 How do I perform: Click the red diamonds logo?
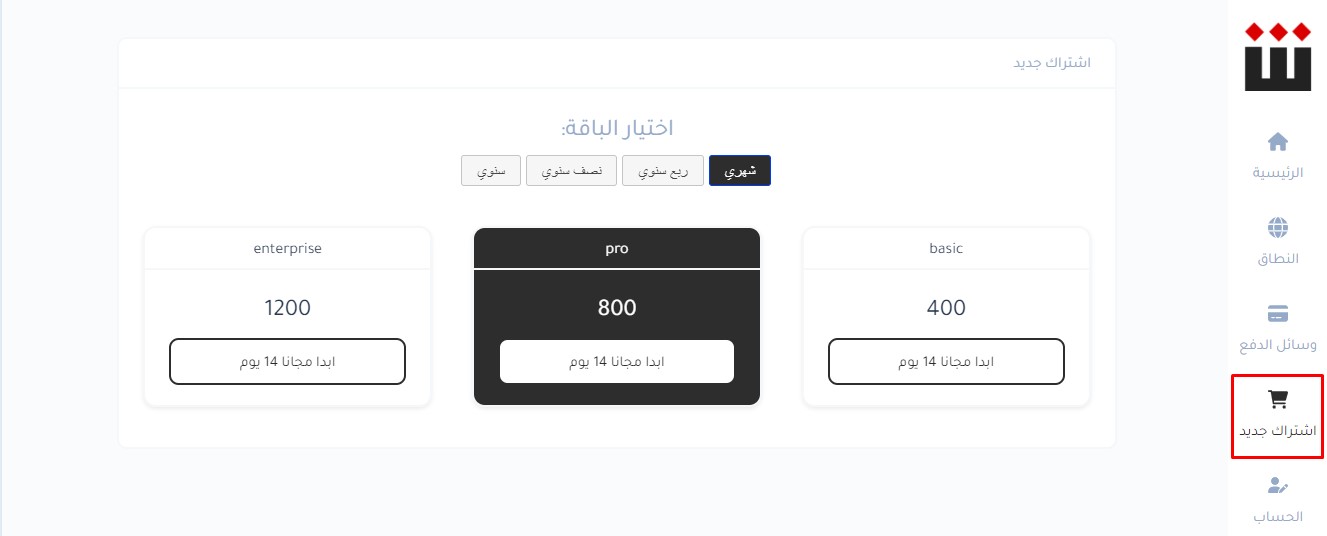point(1278,56)
